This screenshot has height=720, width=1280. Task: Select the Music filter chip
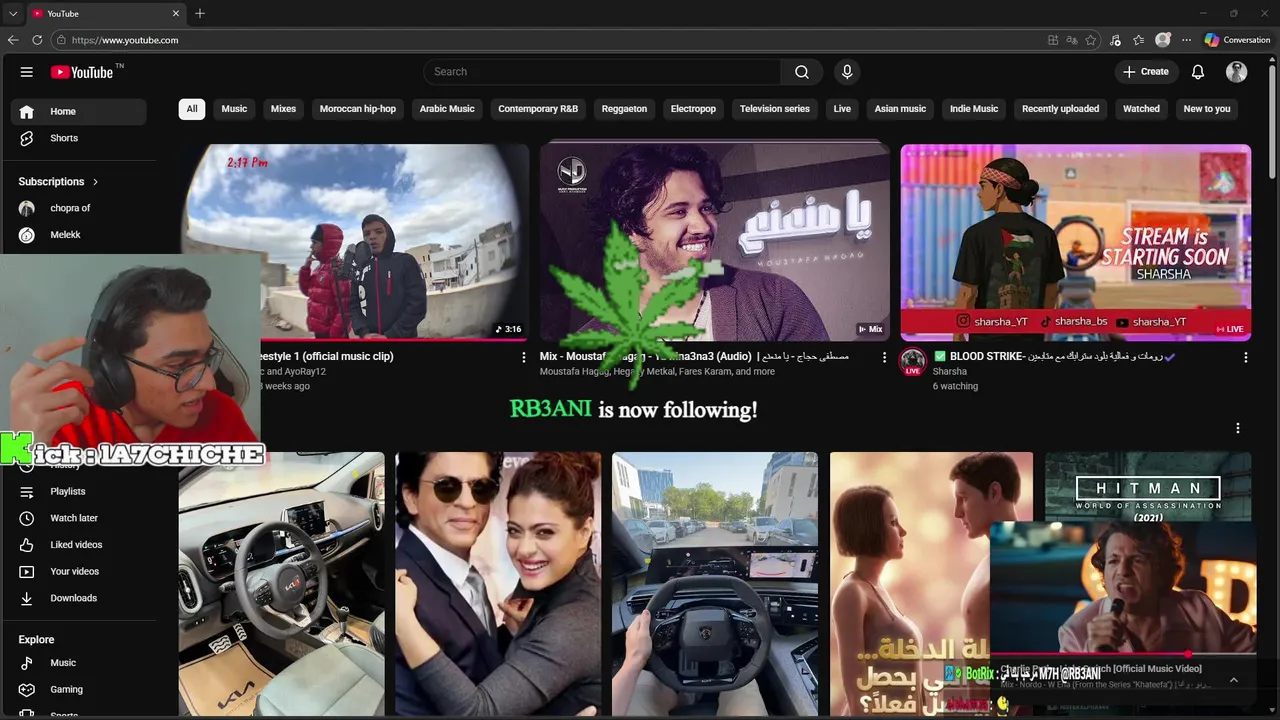(x=234, y=109)
